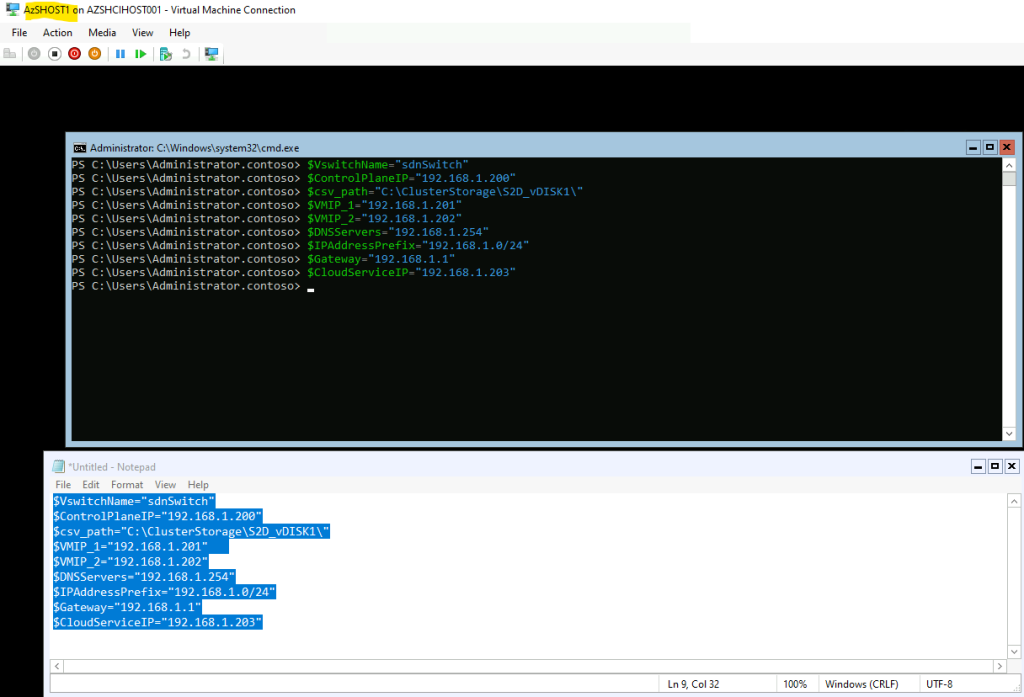Click the $DNSServers line in Notepad

[144, 577]
